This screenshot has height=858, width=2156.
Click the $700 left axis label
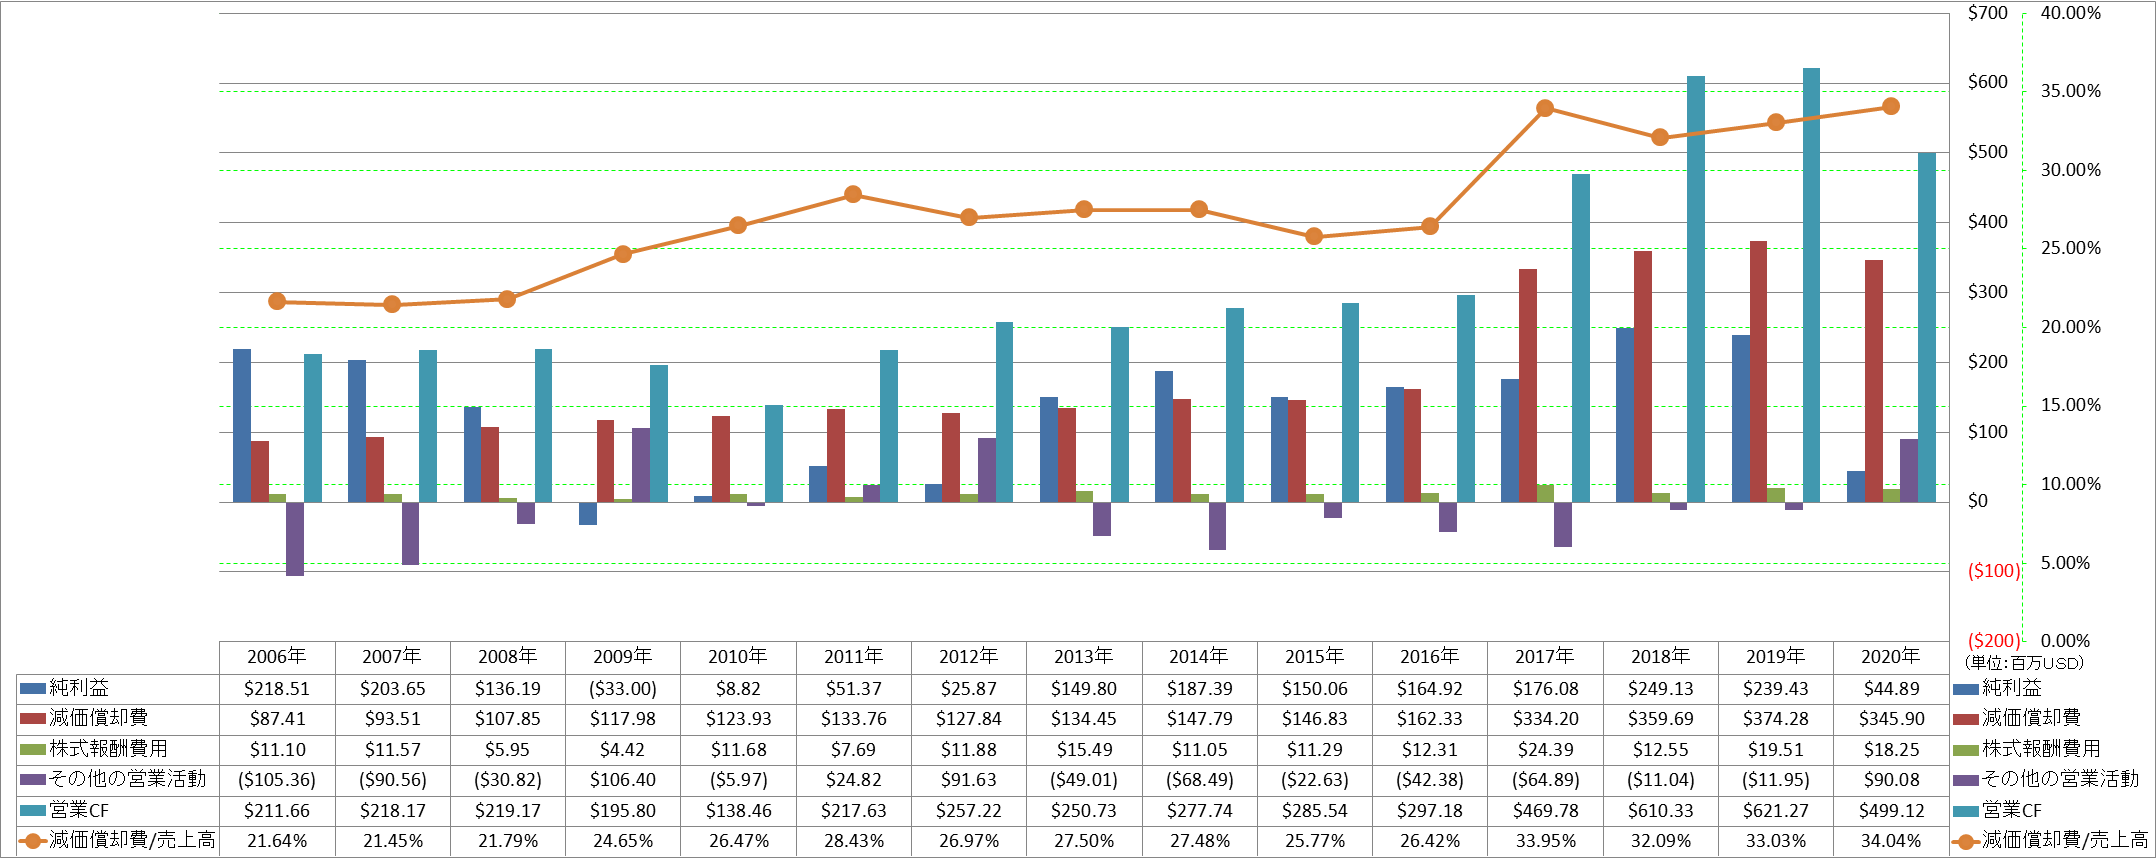click(x=1988, y=13)
